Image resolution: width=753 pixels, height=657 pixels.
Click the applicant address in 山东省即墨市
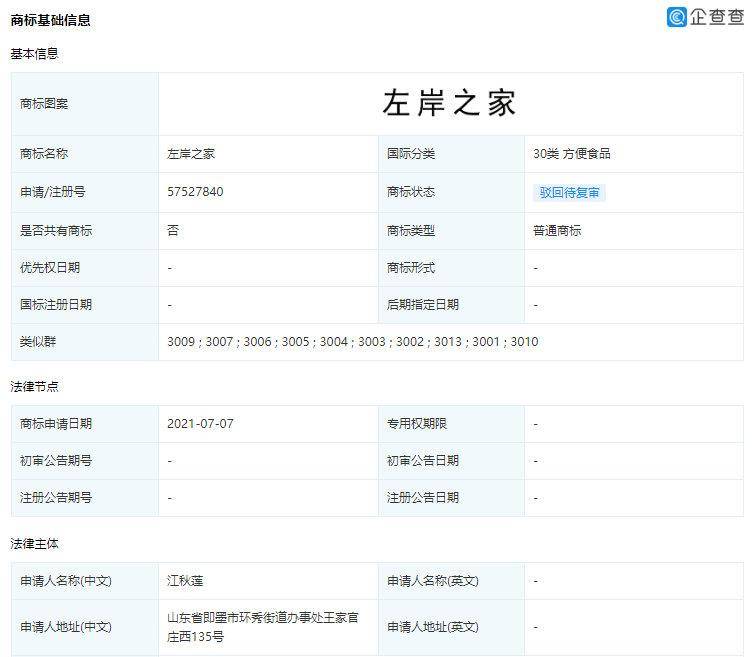tap(263, 627)
